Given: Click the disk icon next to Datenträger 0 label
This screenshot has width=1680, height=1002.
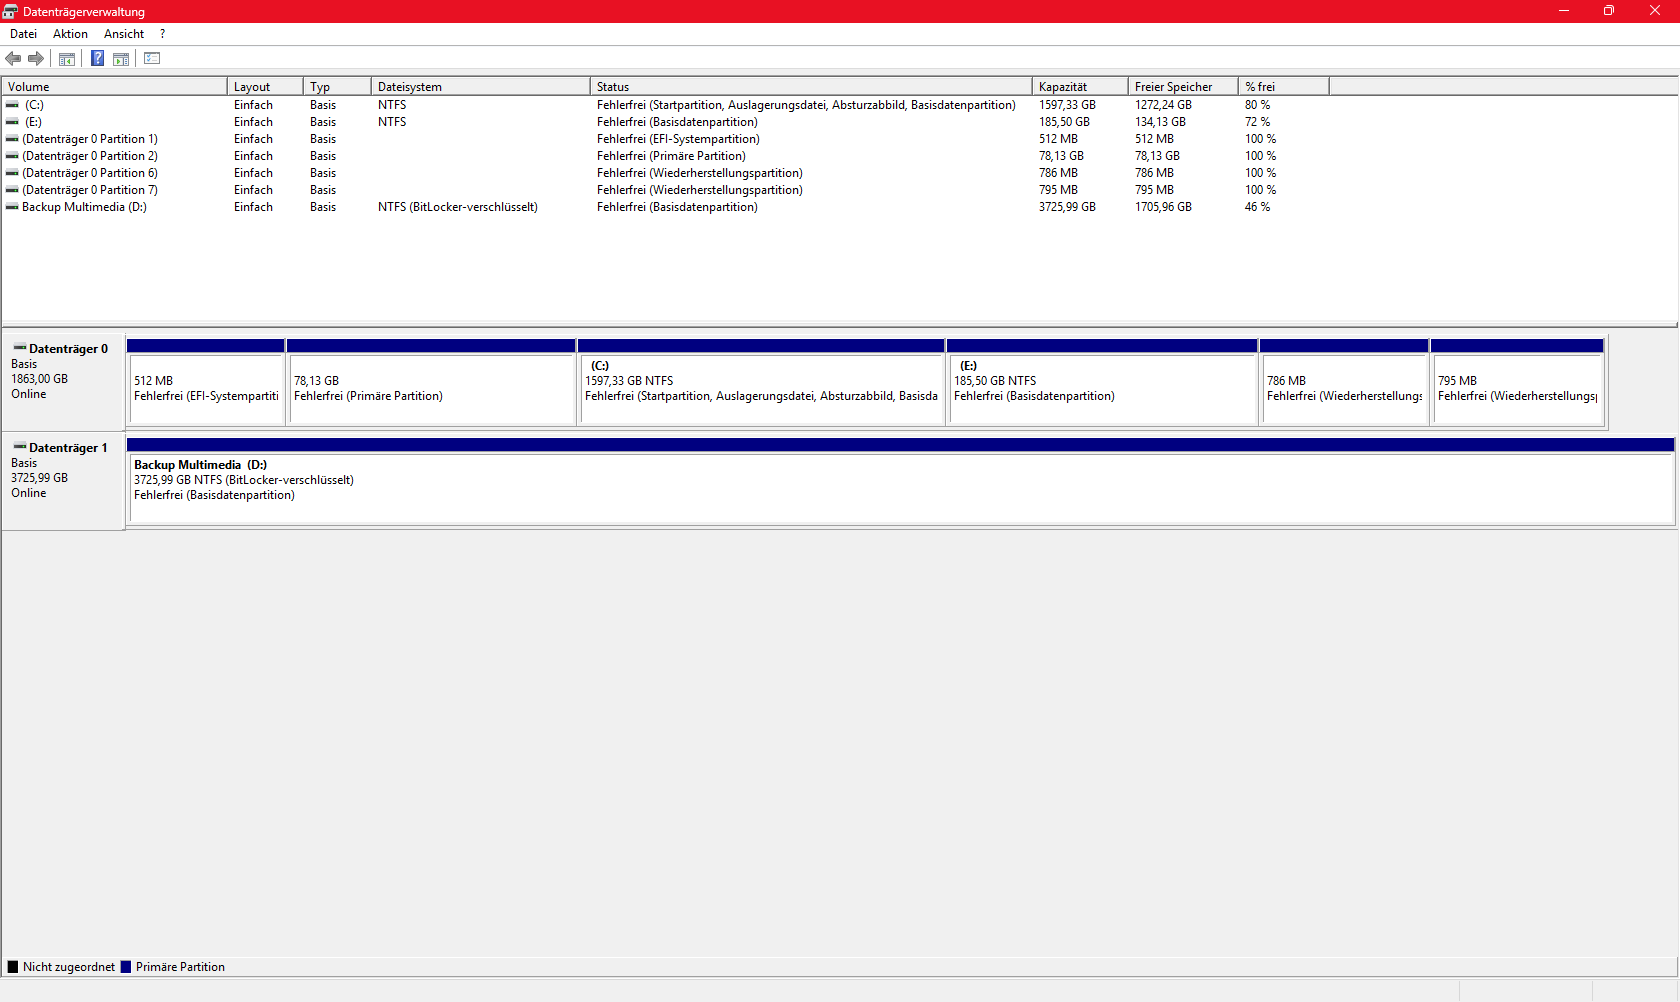Looking at the screenshot, I should [x=20, y=348].
